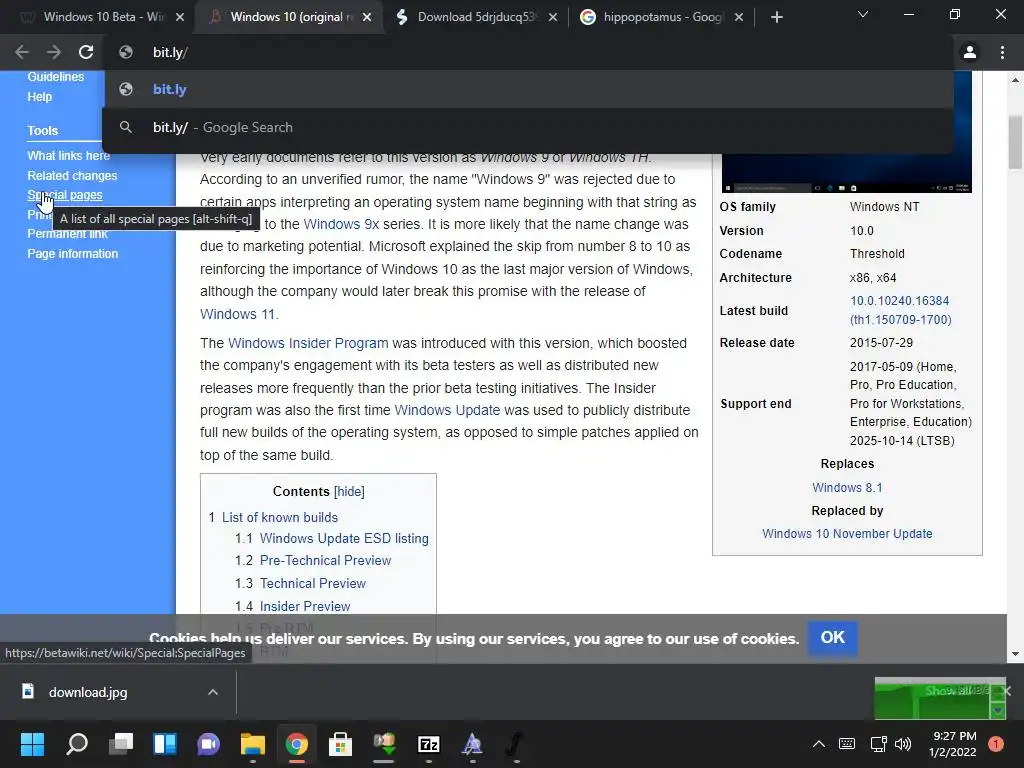Jump to List of known builds
Viewport: 1024px width, 768px height.
click(280, 517)
